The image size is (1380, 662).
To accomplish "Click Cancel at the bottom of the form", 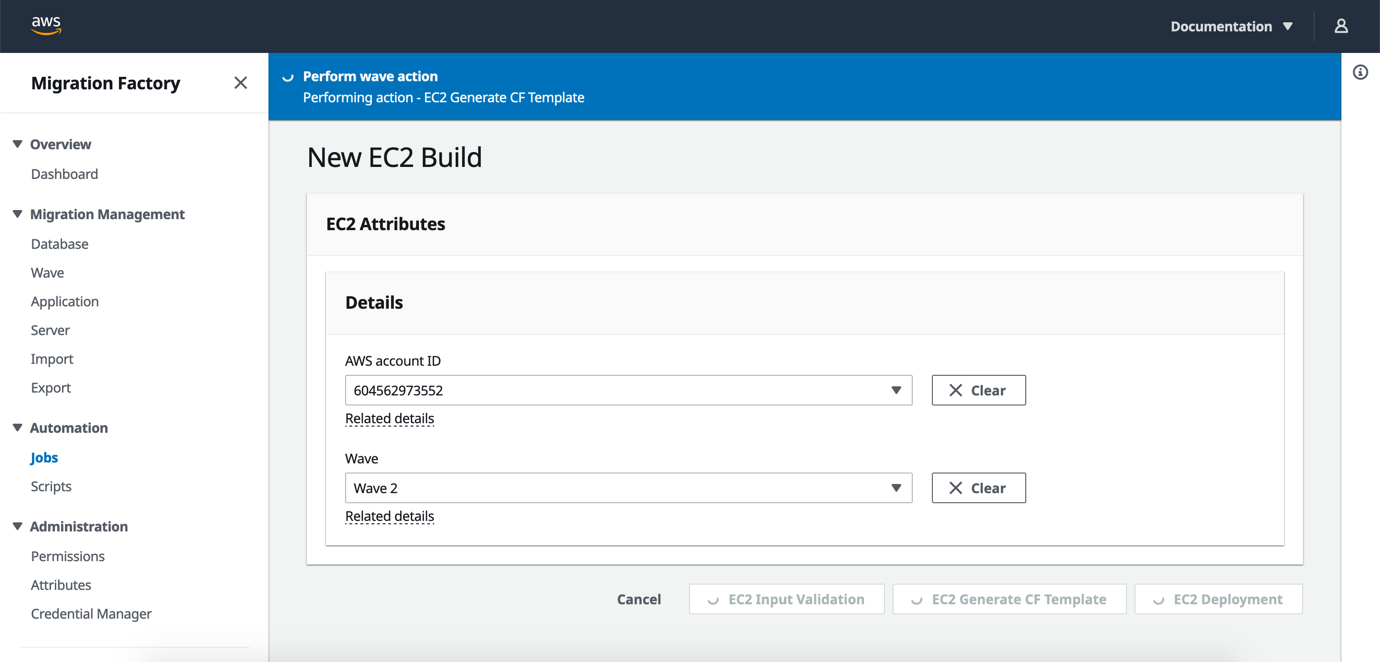I will (x=639, y=599).
